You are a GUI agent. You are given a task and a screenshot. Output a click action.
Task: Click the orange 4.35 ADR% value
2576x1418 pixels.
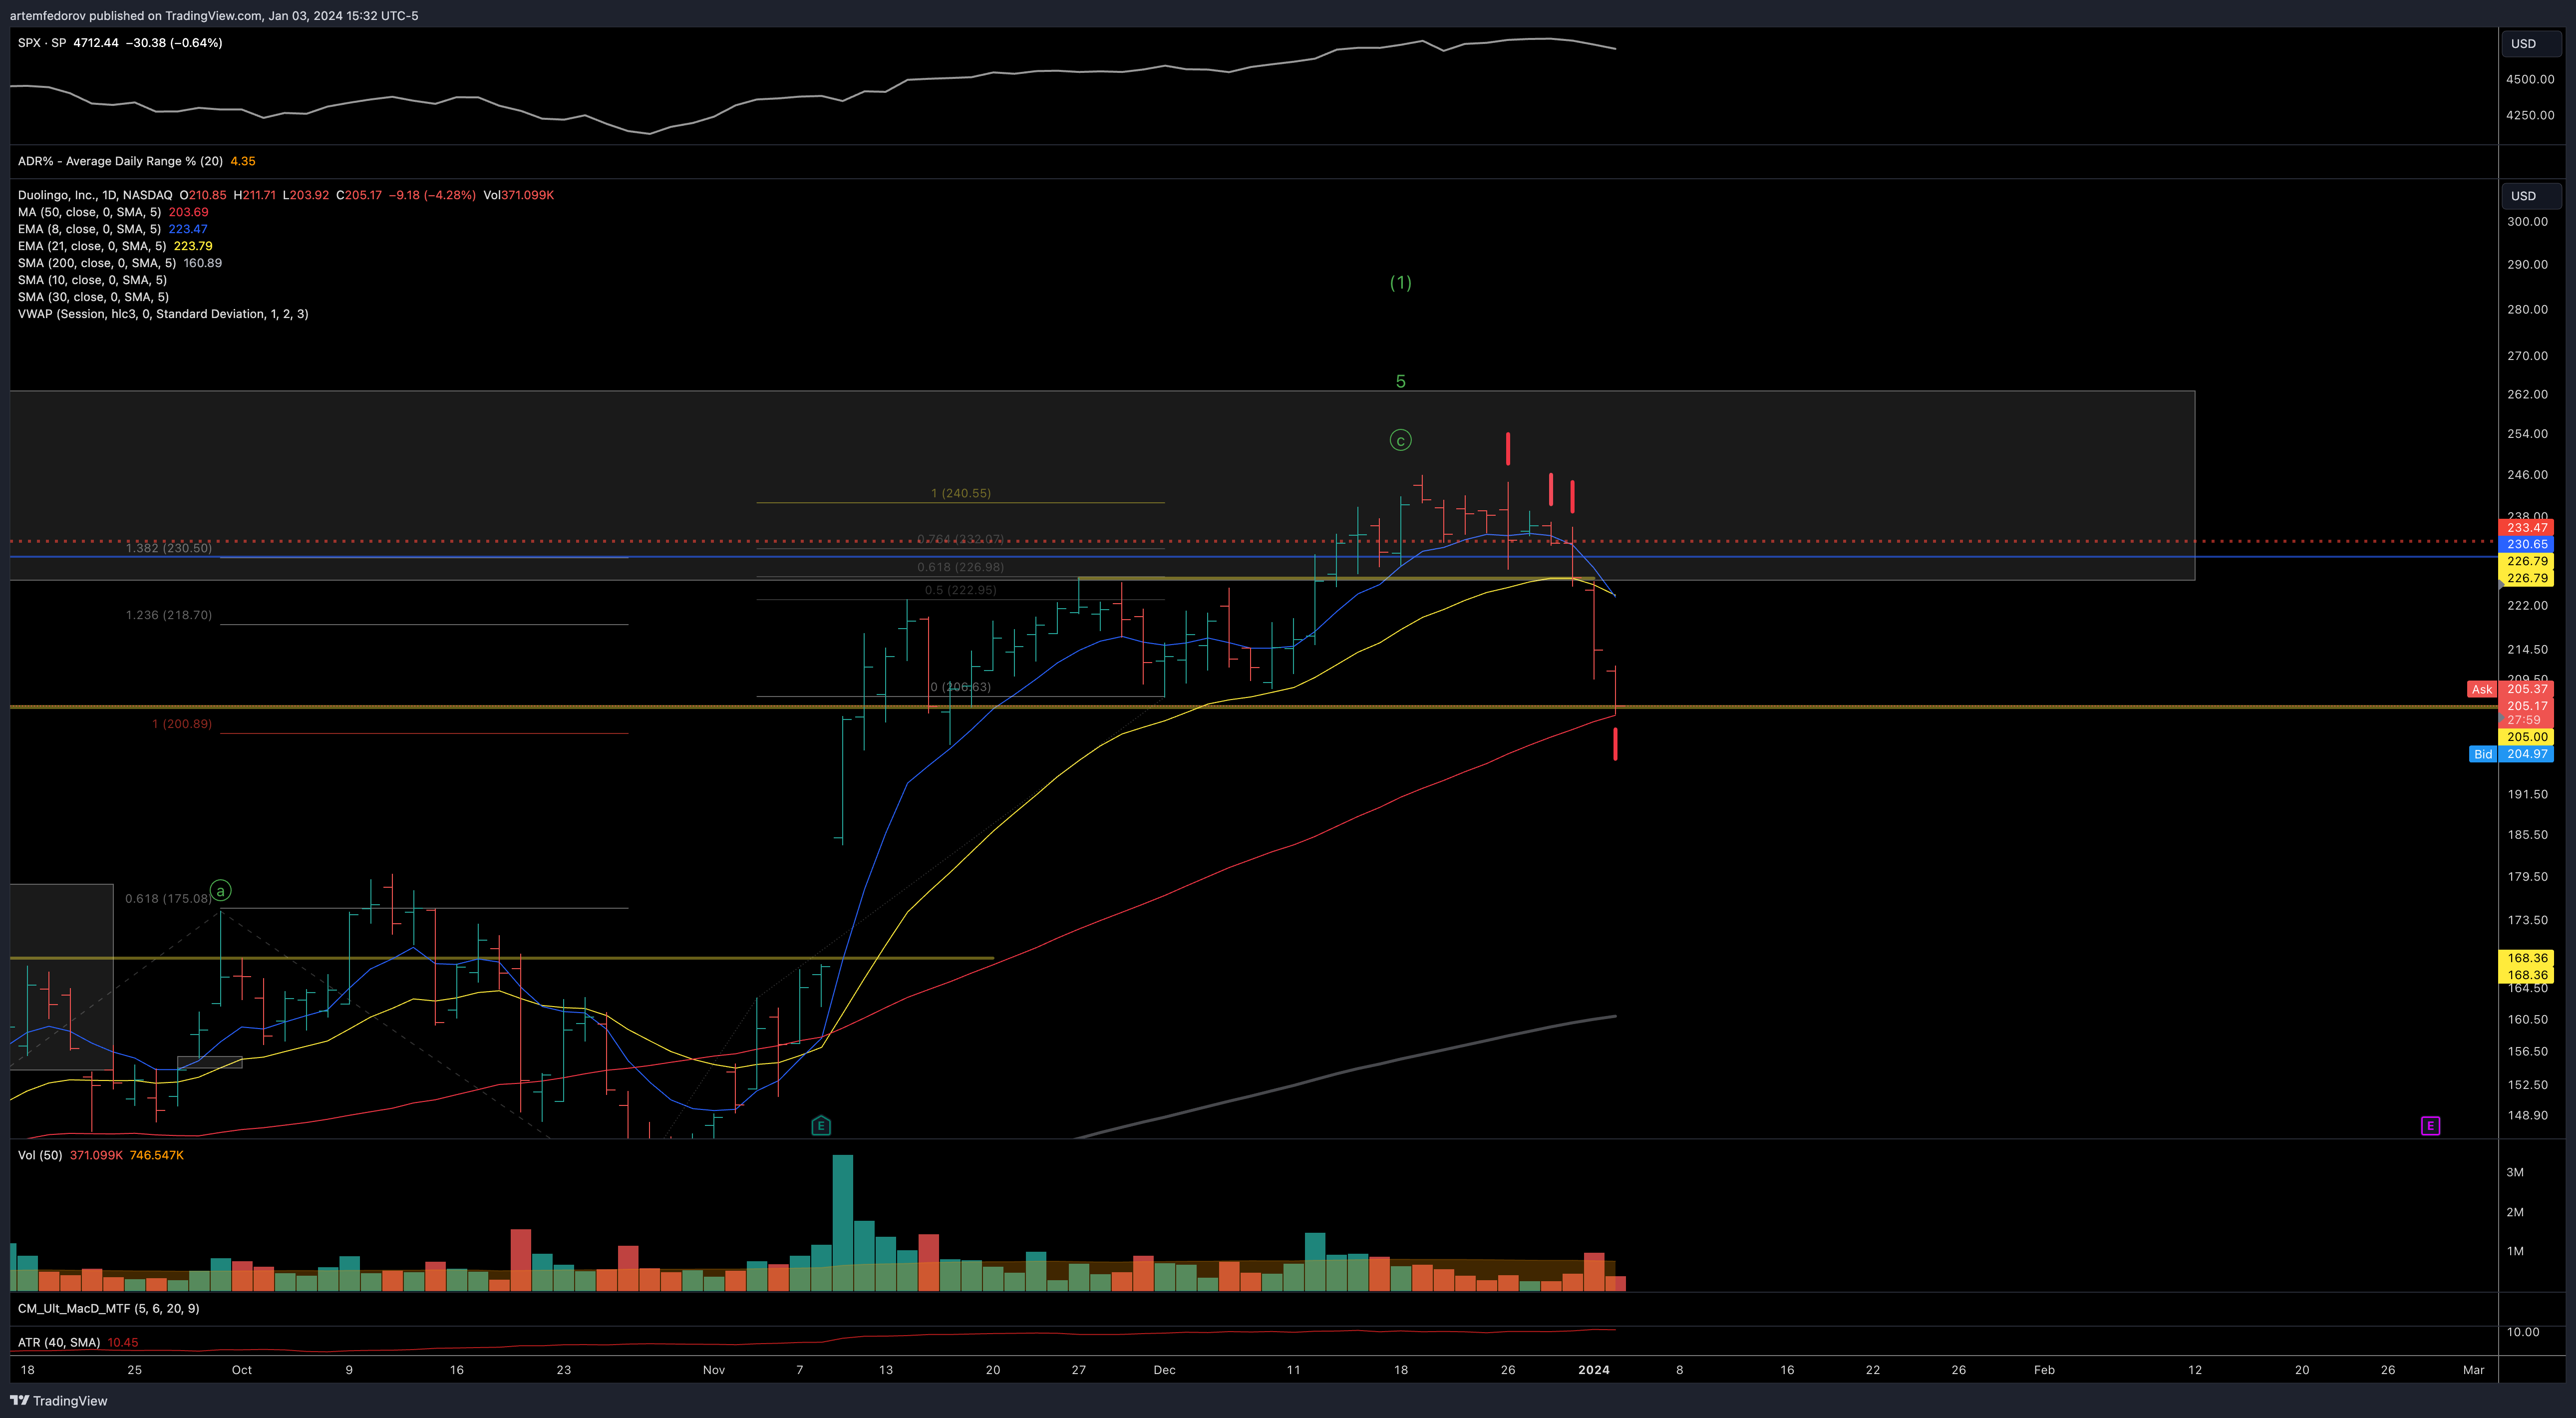pos(243,161)
